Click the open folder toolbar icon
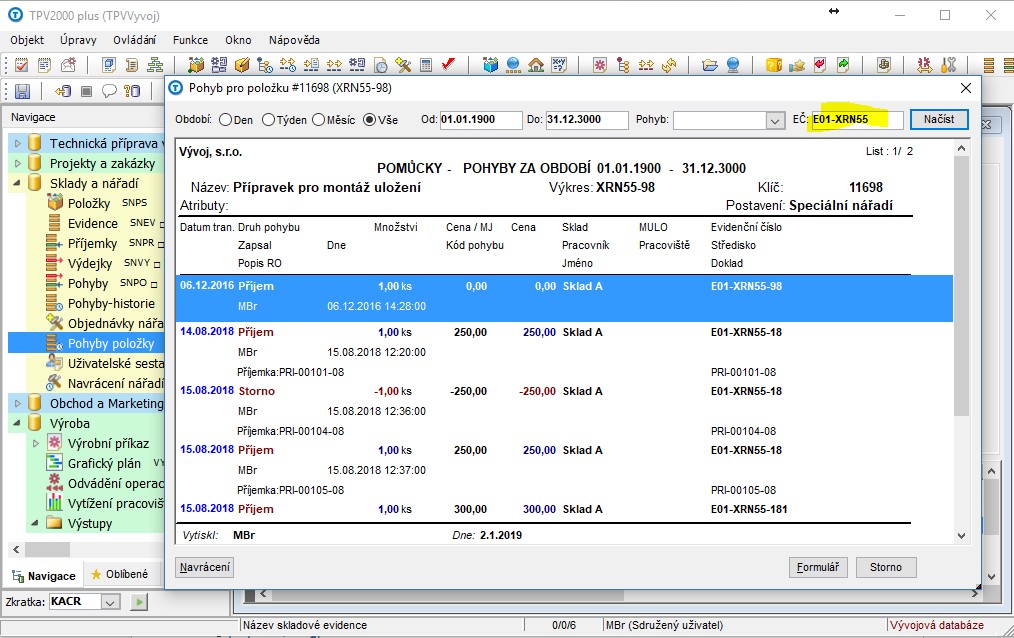Viewport: 1014px width, 638px height. [x=710, y=65]
